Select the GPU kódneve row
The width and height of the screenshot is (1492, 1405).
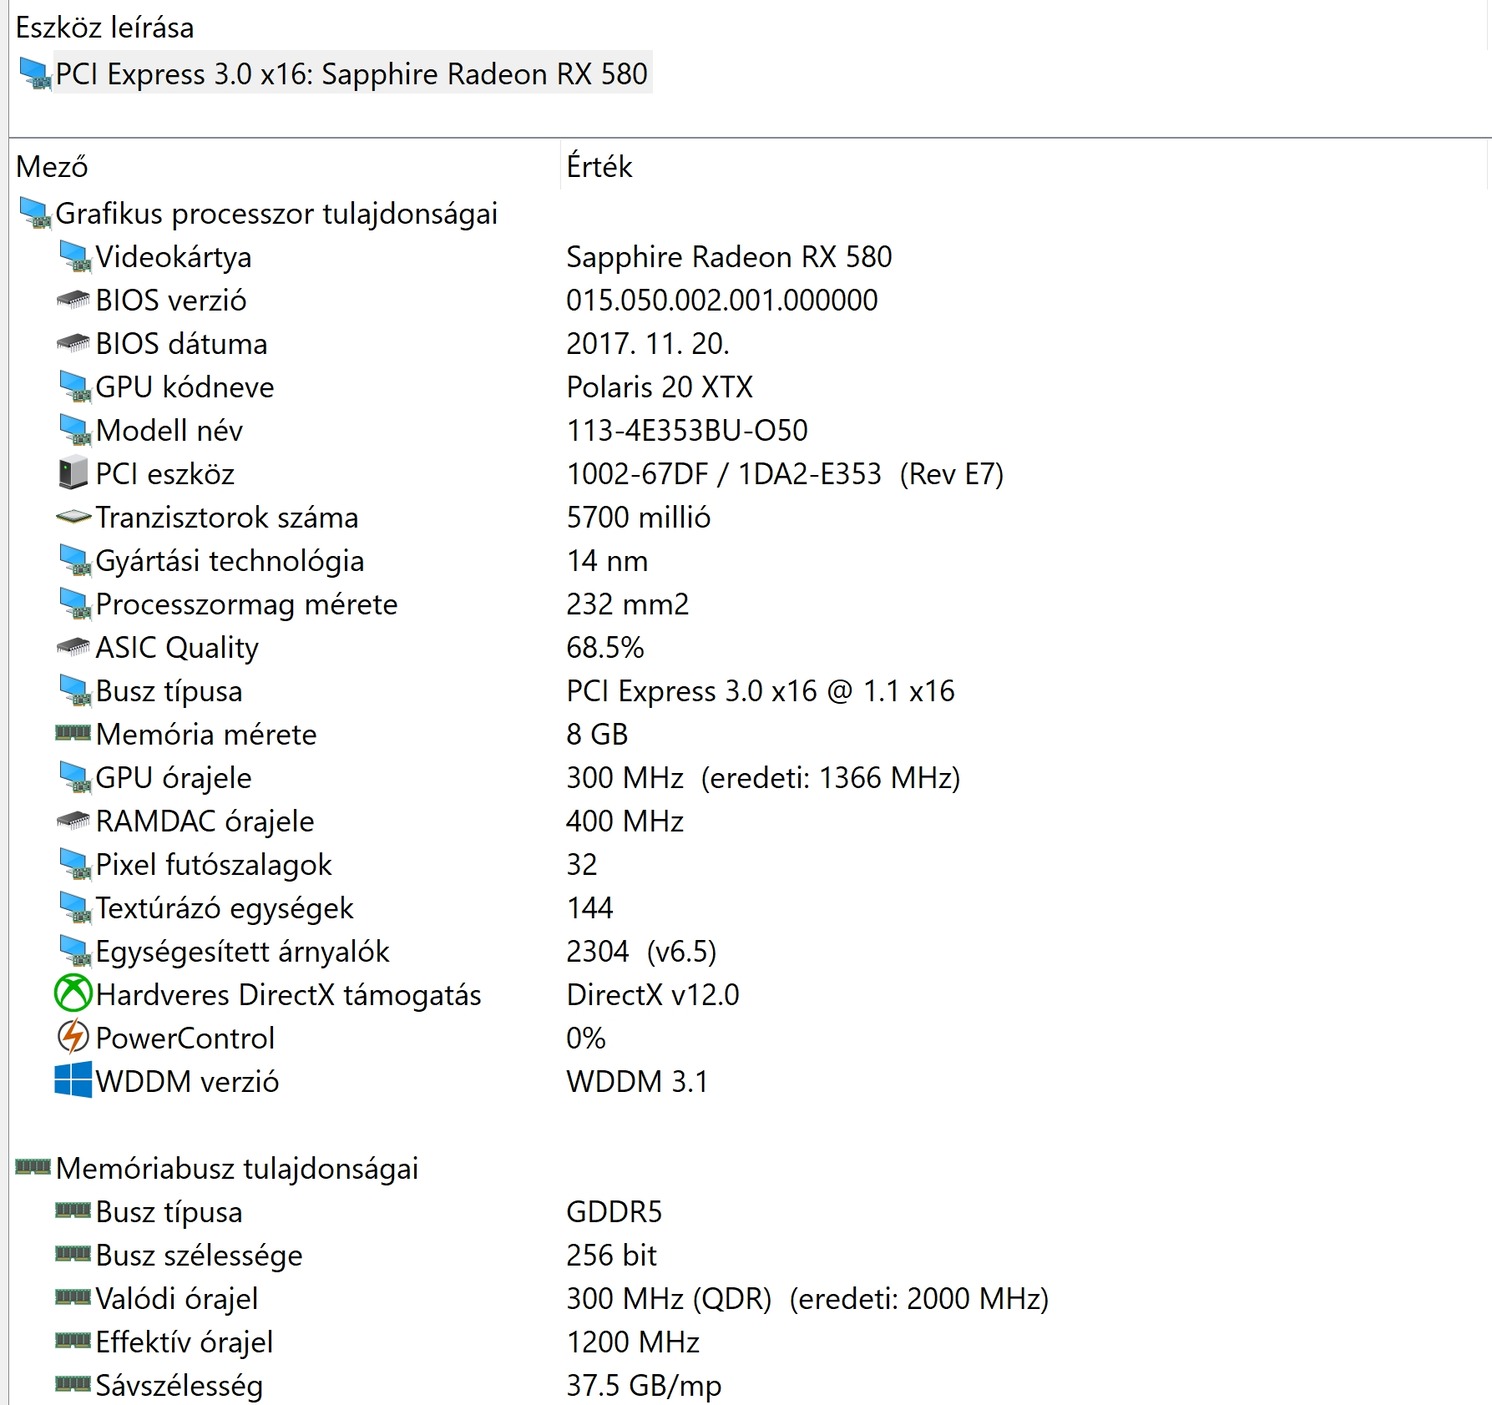click(x=184, y=387)
